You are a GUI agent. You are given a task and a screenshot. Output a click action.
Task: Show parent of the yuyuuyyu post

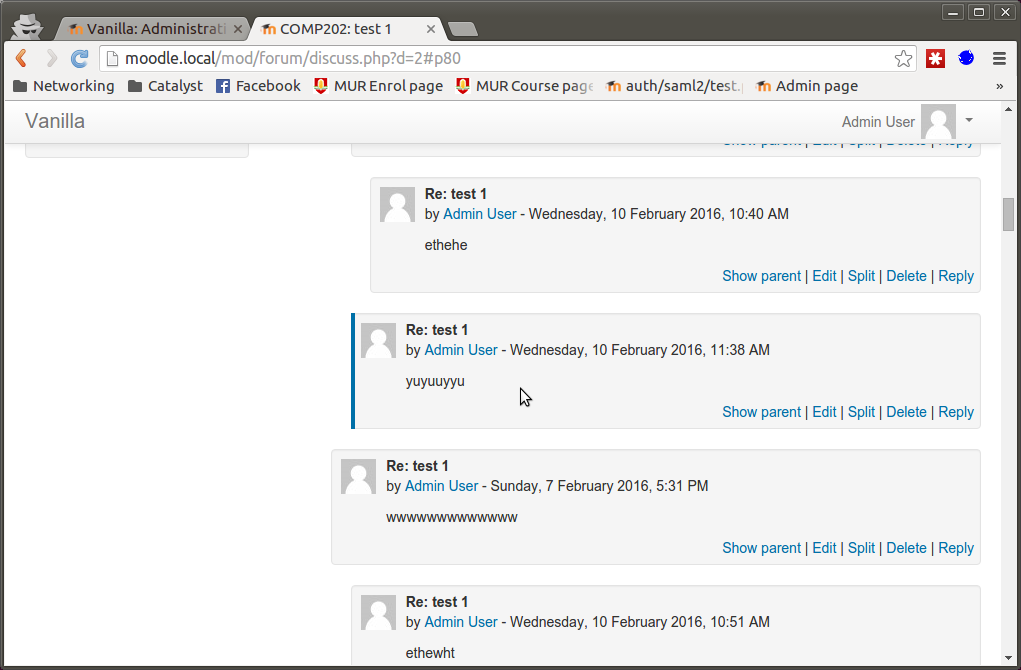coord(761,412)
